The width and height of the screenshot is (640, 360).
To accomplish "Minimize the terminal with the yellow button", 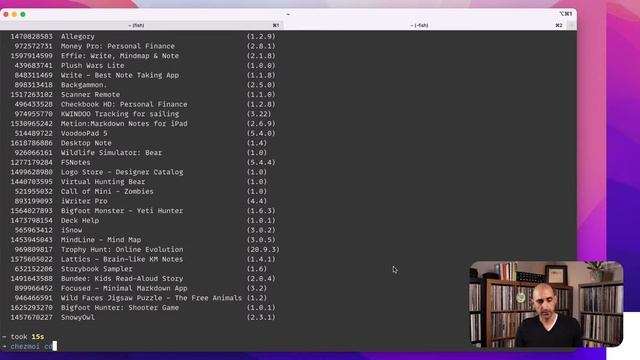I will coord(14,14).
